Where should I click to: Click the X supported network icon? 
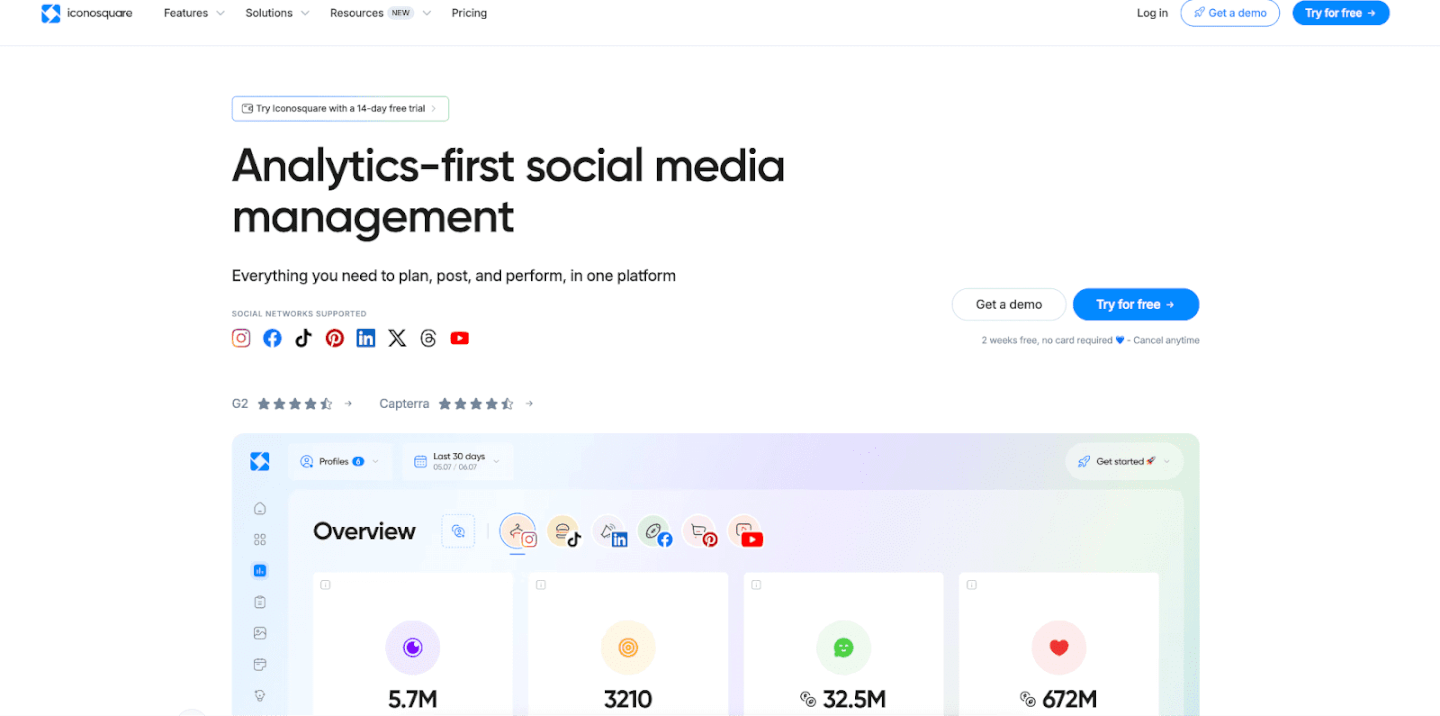(397, 338)
